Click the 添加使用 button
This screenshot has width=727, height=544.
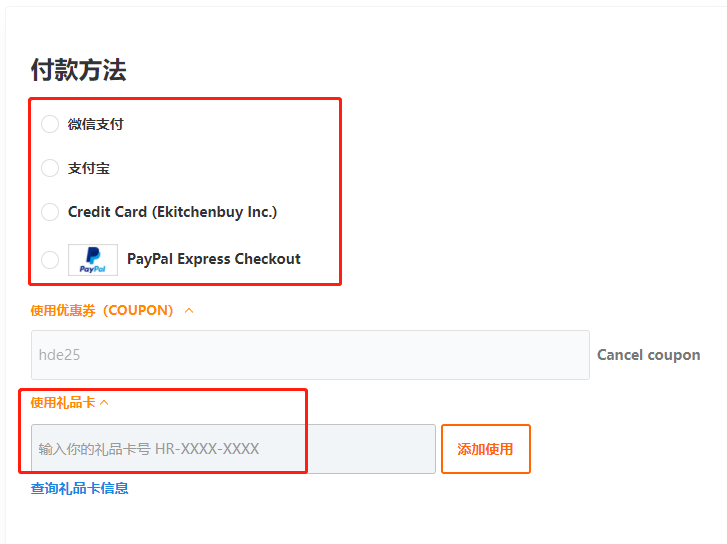pos(485,449)
